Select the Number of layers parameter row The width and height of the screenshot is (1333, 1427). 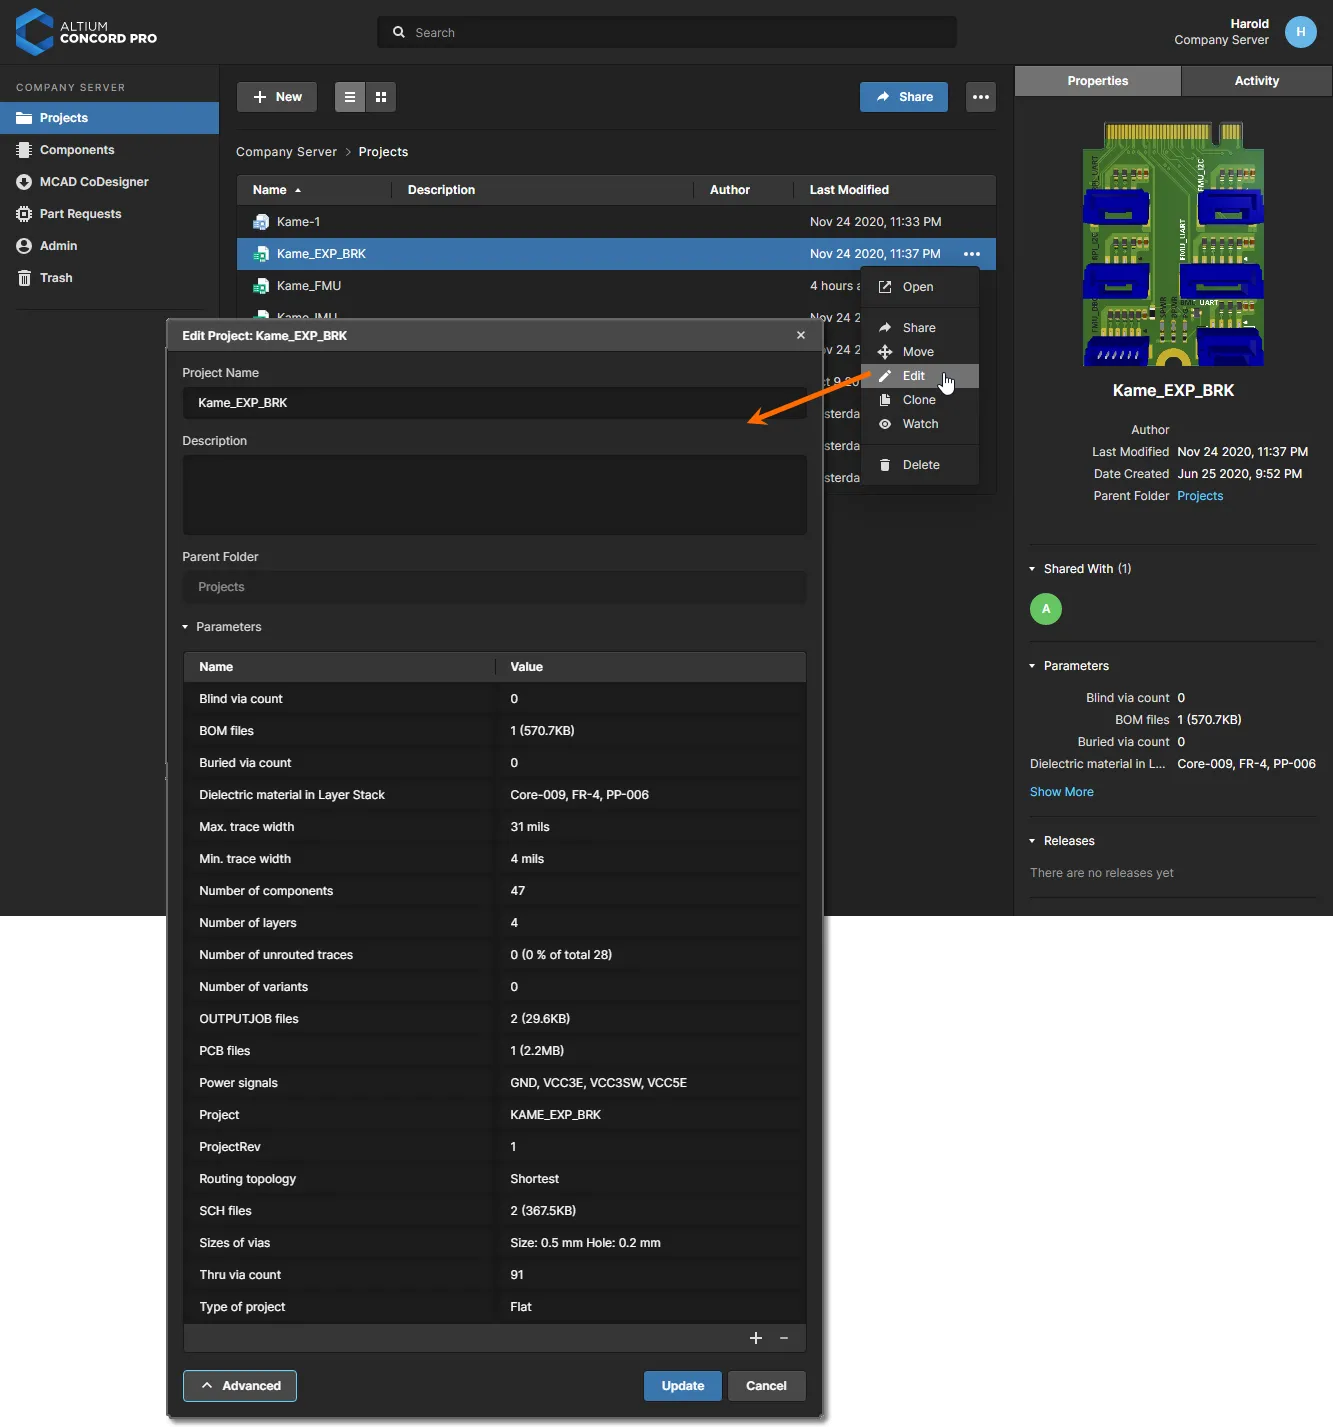[x=494, y=923]
